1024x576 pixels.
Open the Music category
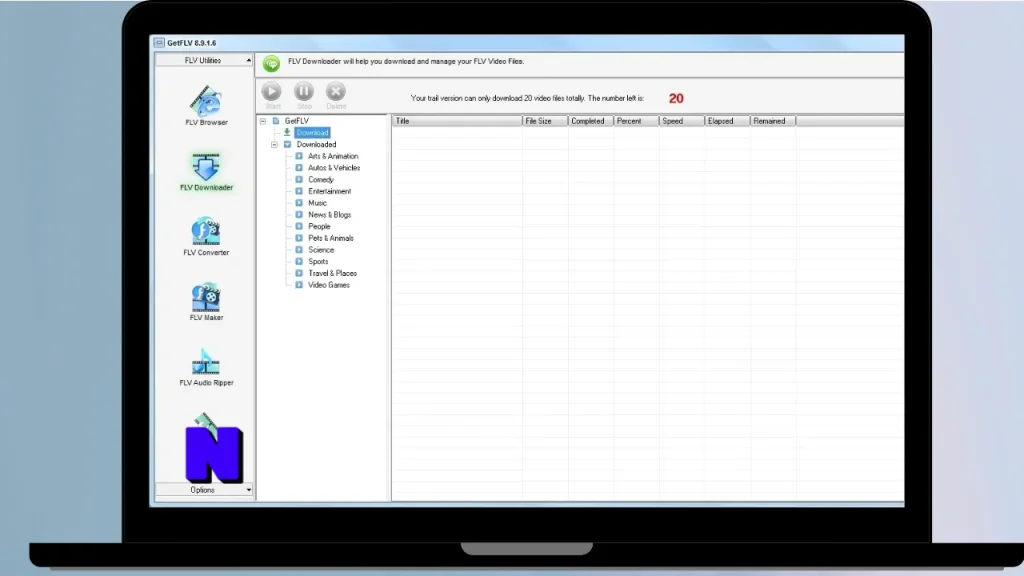pos(317,203)
